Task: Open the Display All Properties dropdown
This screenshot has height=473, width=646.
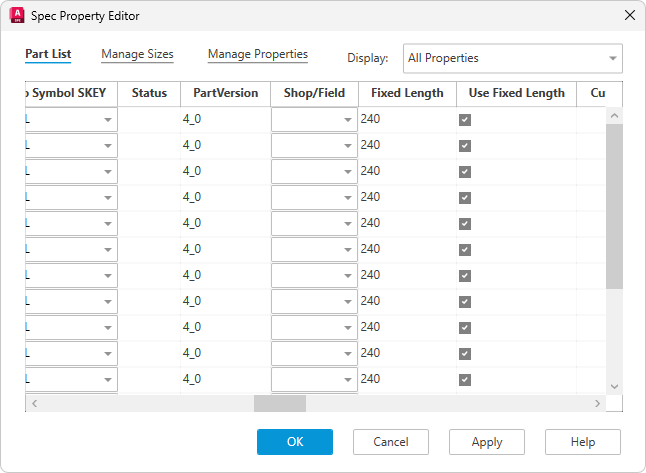Action: click(x=512, y=58)
